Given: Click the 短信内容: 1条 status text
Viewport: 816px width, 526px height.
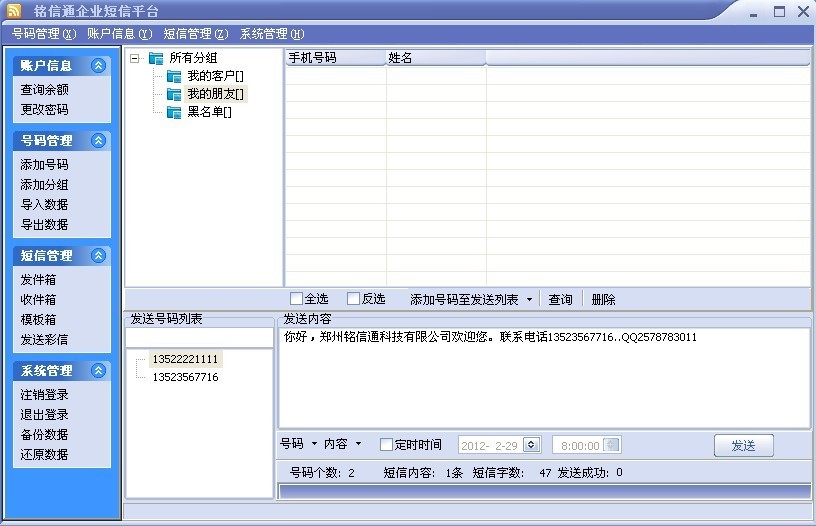Looking at the screenshot, I should coord(423,473).
